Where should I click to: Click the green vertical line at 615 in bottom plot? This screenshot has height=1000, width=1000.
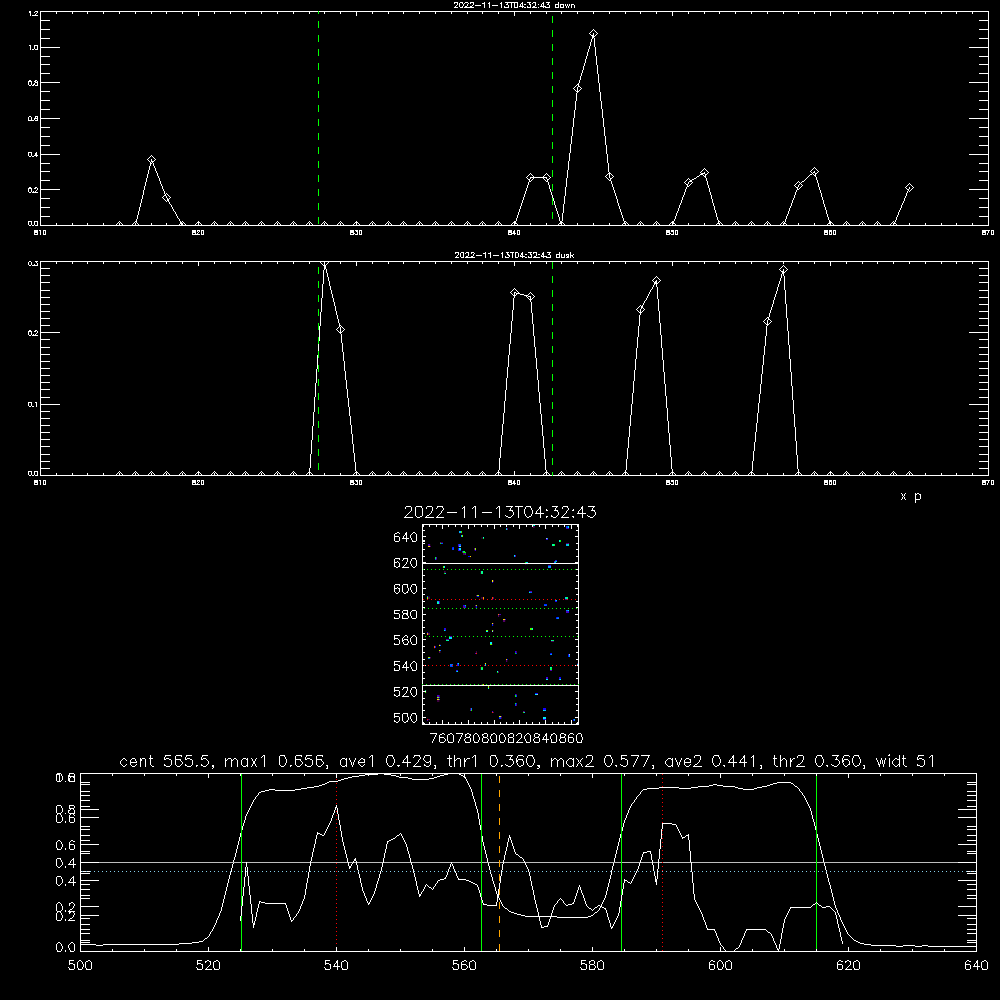click(816, 862)
